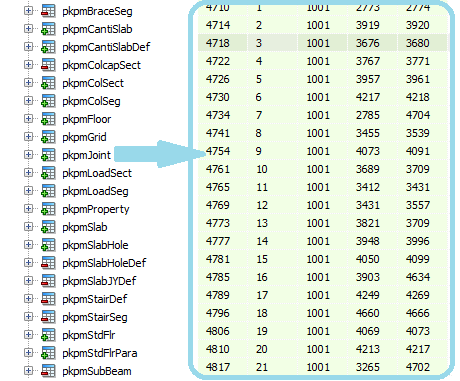Expand the pkpmFloor tree node
The height and width of the screenshot is (381, 460).
[x=28, y=119]
